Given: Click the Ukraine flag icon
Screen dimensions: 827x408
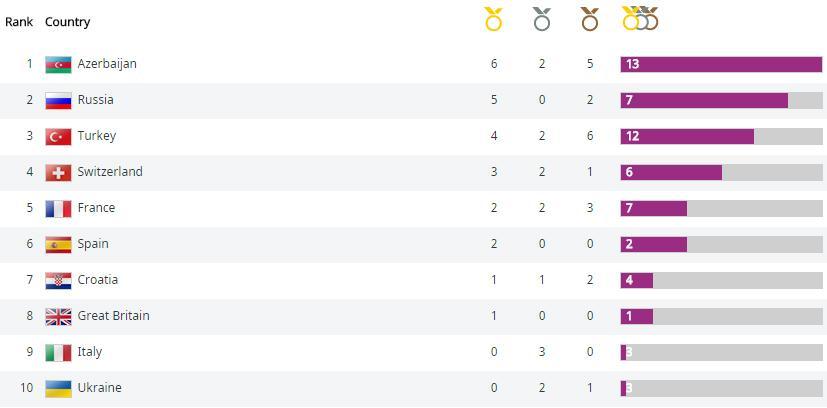Looking at the screenshot, I should (x=58, y=388).
